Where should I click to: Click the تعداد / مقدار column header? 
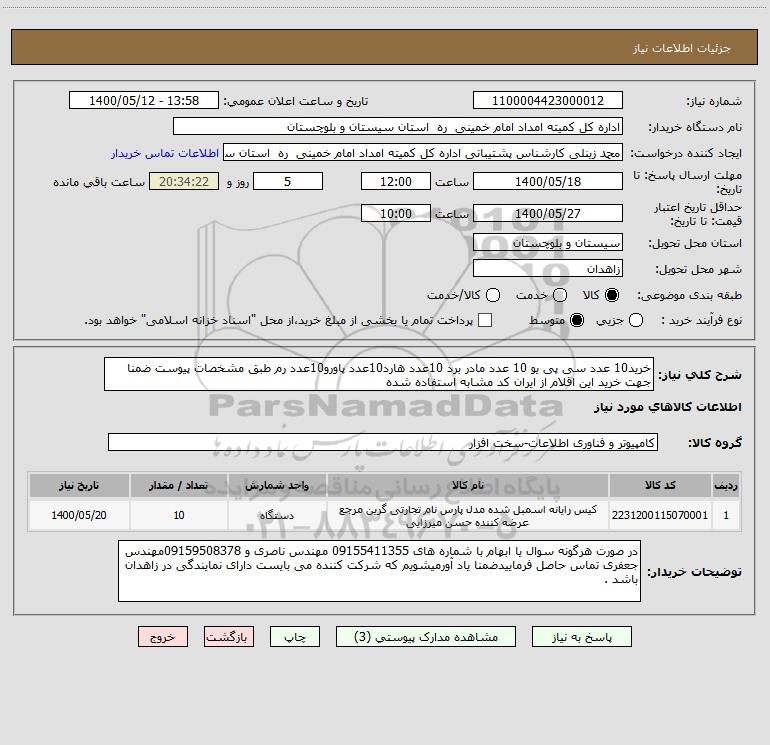tap(179, 486)
